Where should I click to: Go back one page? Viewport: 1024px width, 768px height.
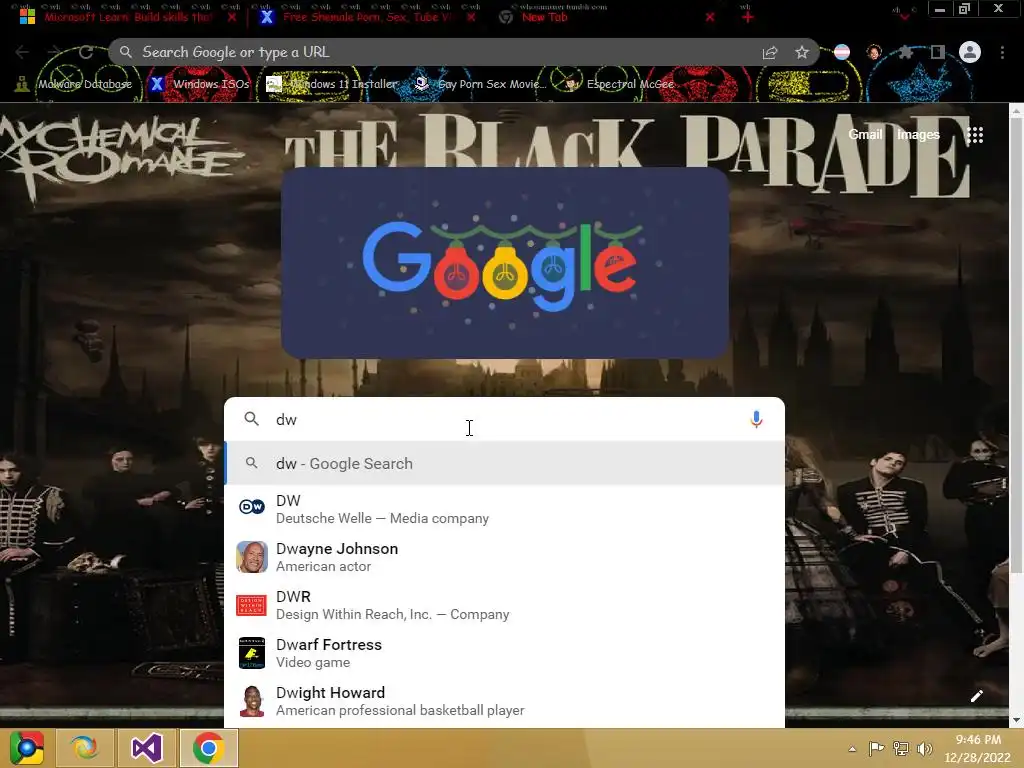[x=22, y=52]
